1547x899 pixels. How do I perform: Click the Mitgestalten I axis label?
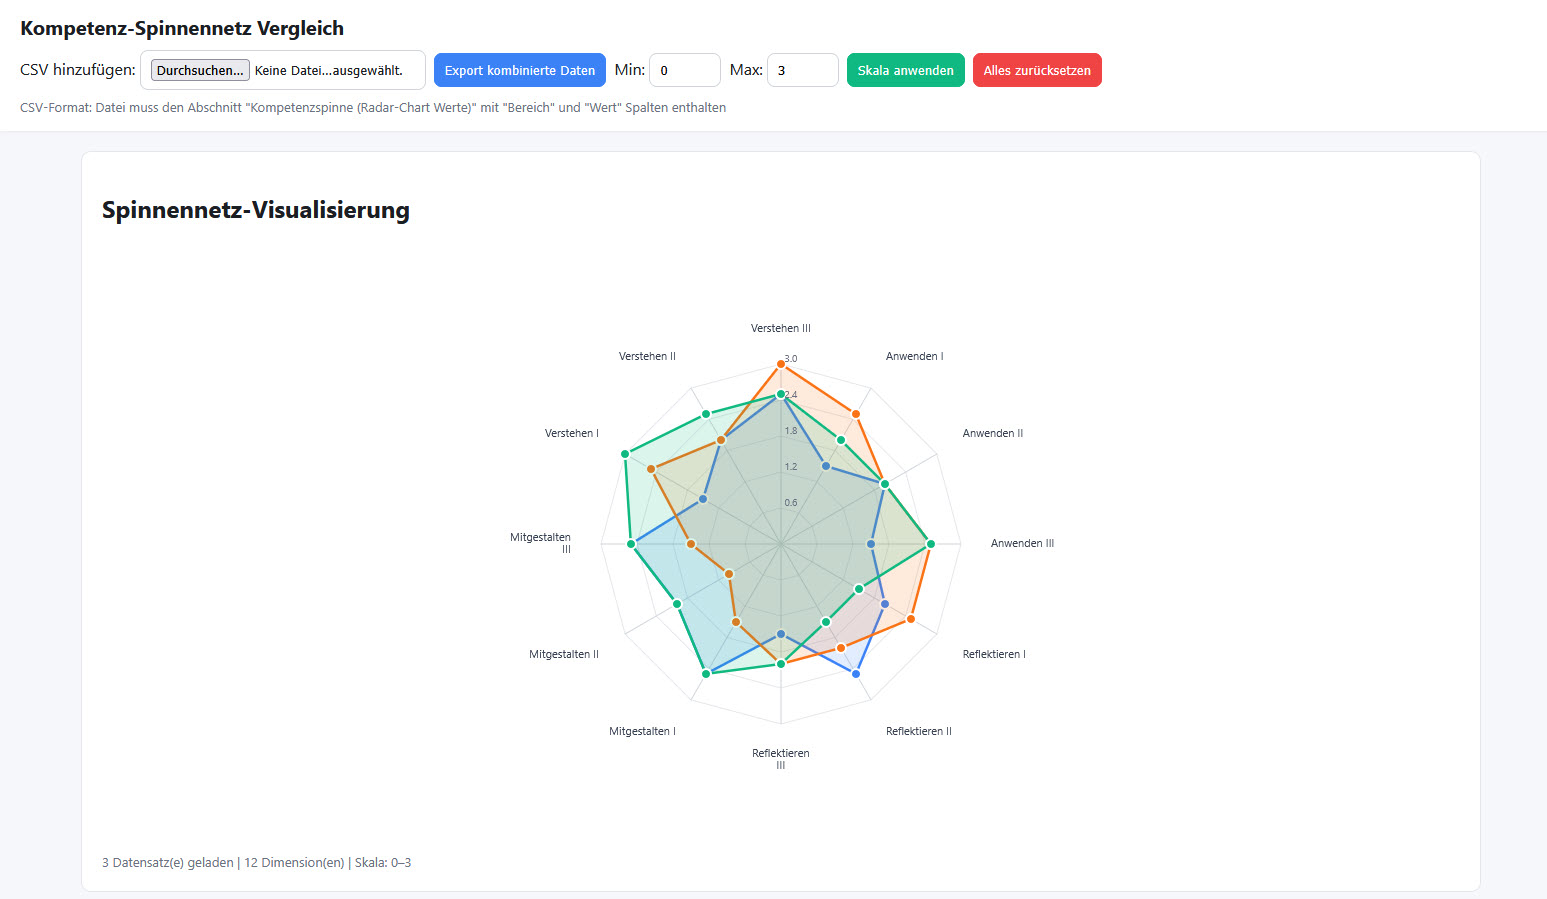[642, 731]
